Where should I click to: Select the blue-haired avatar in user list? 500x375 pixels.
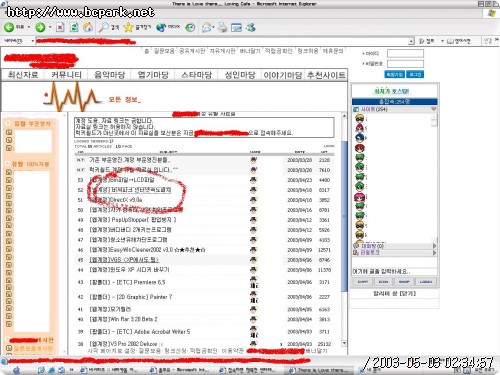pos(360,138)
